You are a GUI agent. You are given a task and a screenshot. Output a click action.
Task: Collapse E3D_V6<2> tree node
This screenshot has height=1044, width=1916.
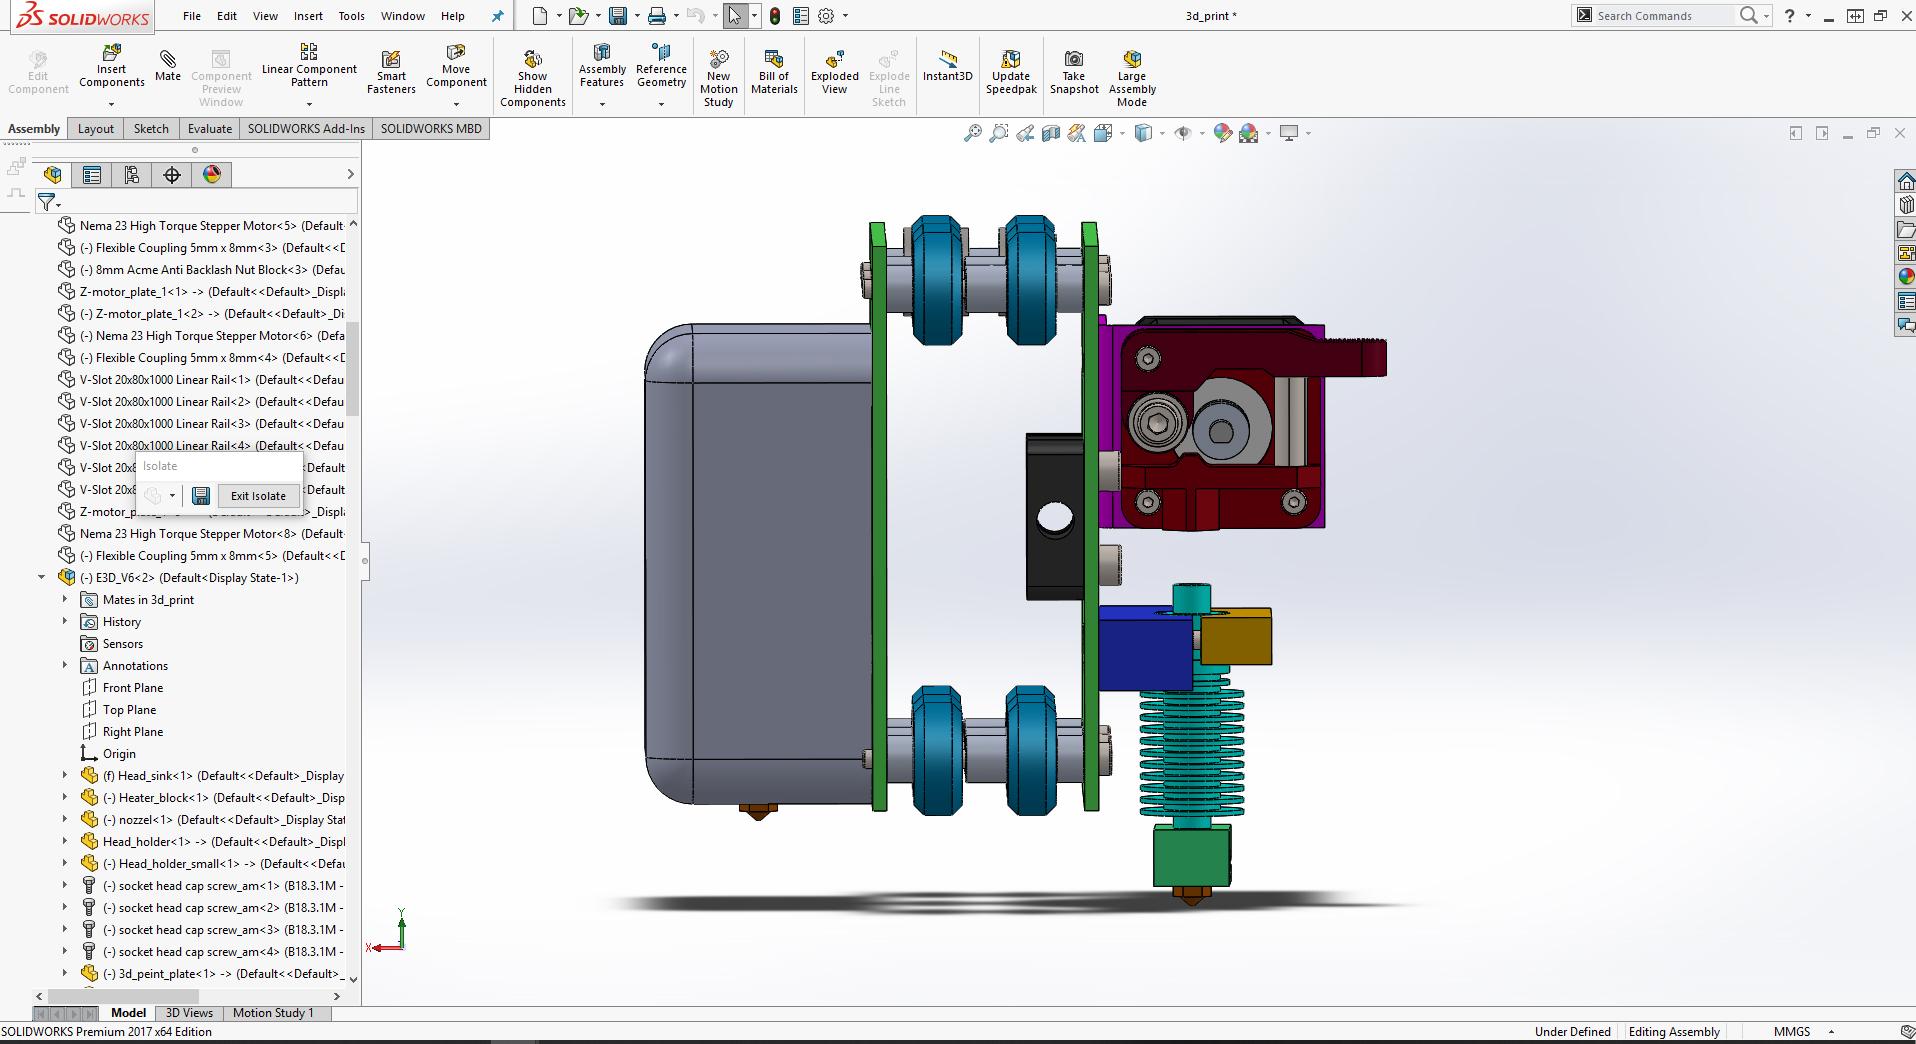[x=41, y=578]
